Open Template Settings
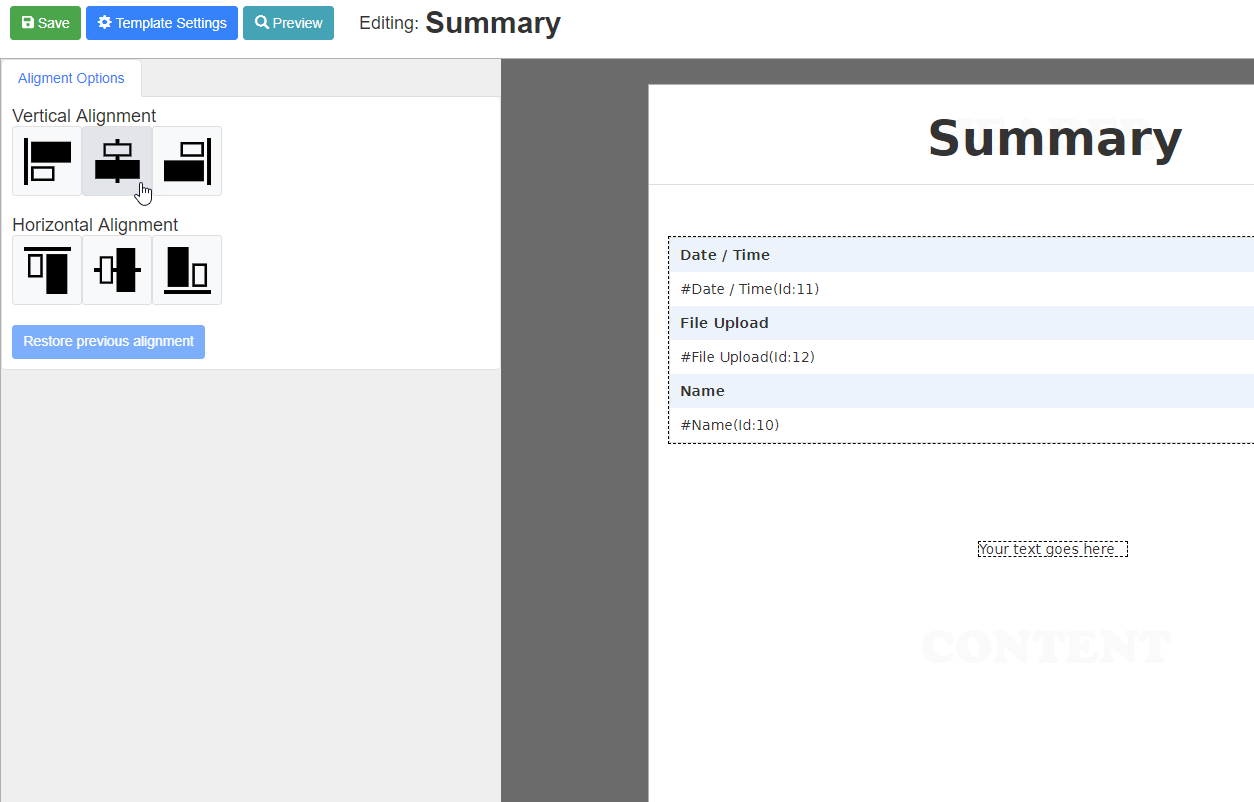This screenshot has width=1254, height=802. [x=162, y=23]
